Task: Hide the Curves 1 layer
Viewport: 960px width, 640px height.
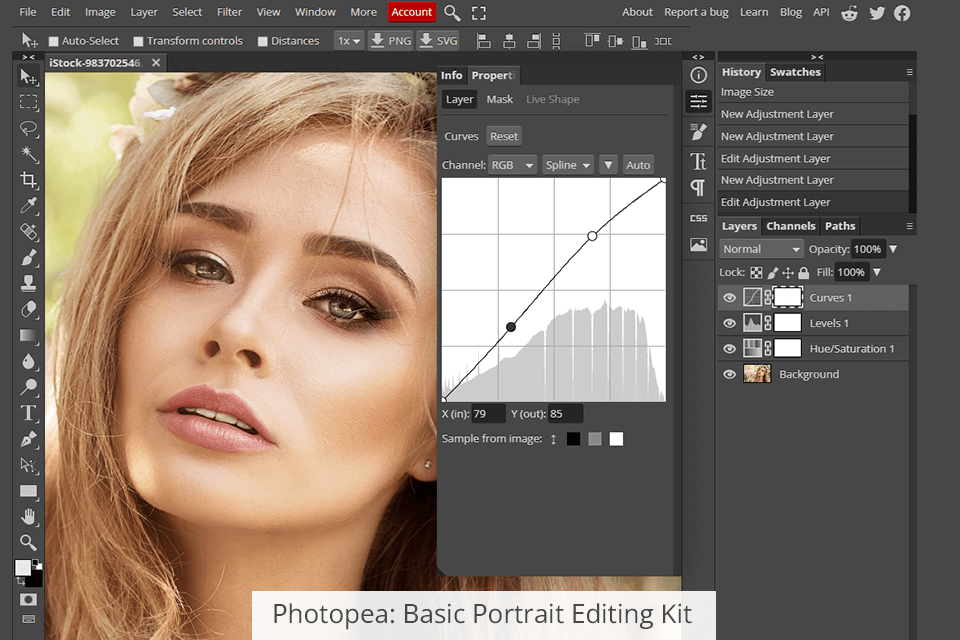Action: [729, 298]
